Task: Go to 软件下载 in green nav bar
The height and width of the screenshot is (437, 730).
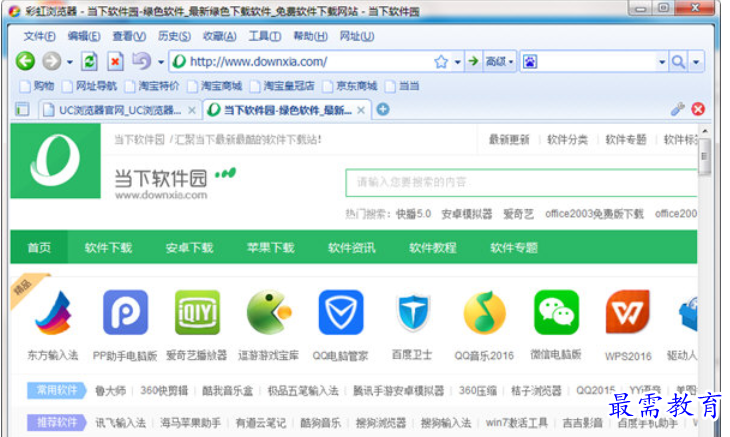Action: [108, 248]
